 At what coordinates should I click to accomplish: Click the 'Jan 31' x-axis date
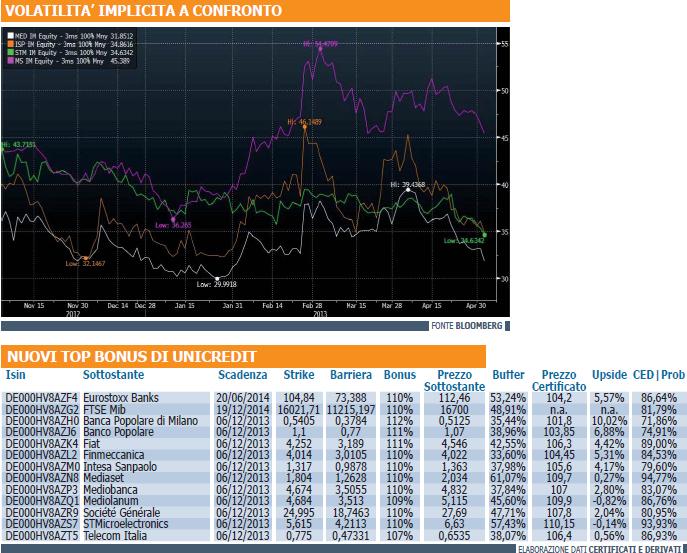(x=232, y=305)
